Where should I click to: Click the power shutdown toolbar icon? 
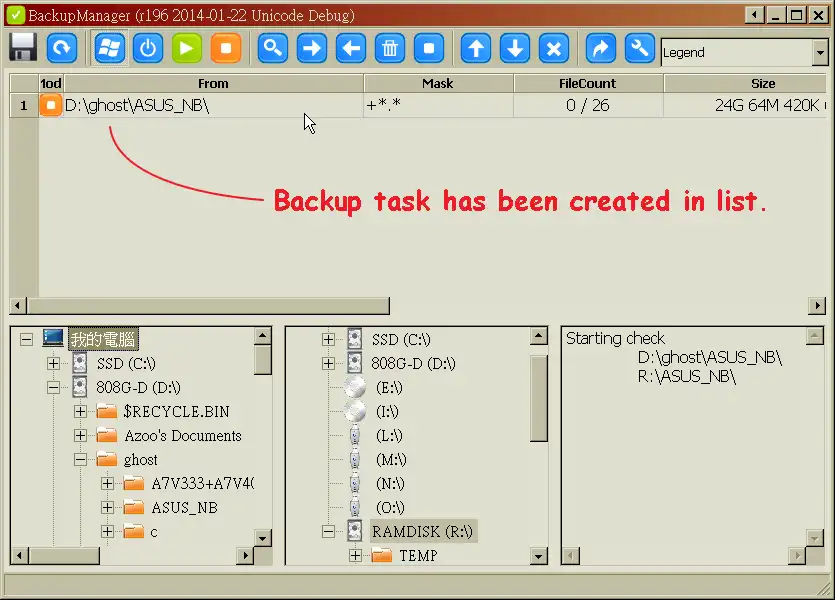pyautogui.click(x=148, y=48)
